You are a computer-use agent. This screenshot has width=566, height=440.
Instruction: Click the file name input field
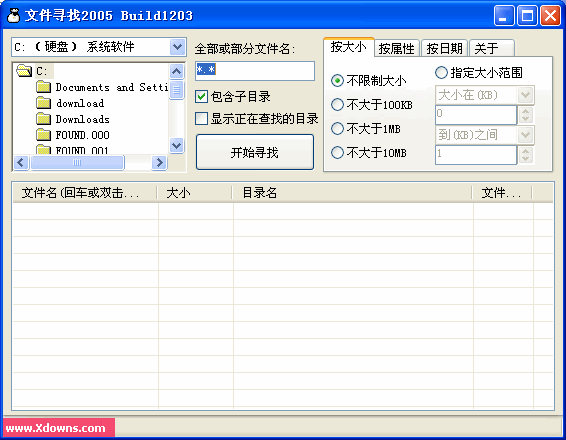click(255, 71)
